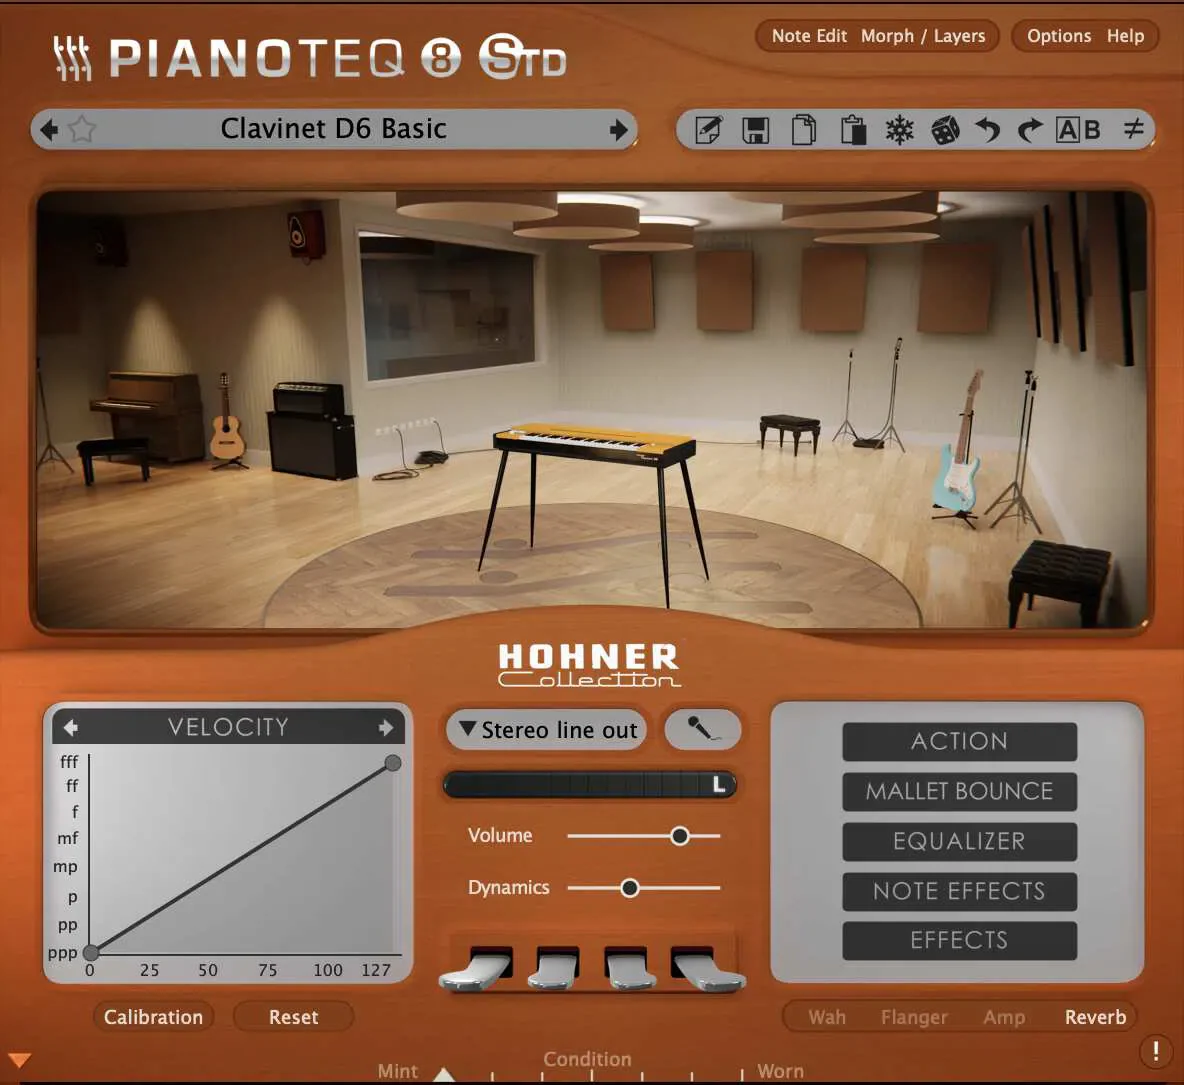The width and height of the screenshot is (1184, 1085).
Task: Click the edit preset pencil icon
Action: (708, 130)
